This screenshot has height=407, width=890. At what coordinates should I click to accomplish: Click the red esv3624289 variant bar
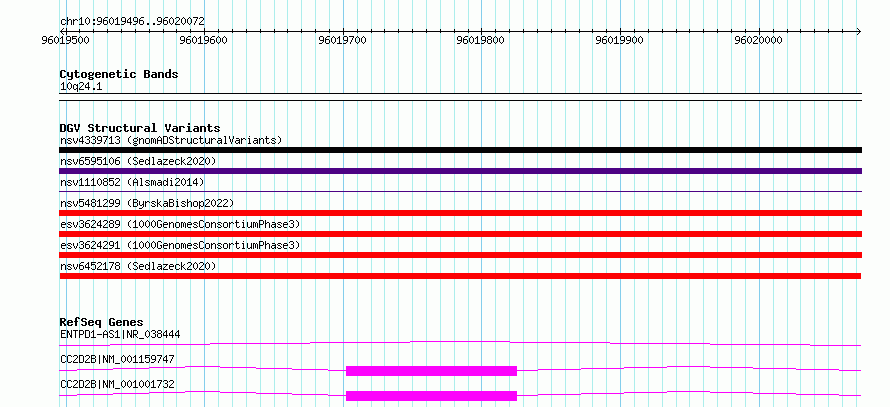tap(460, 234)
